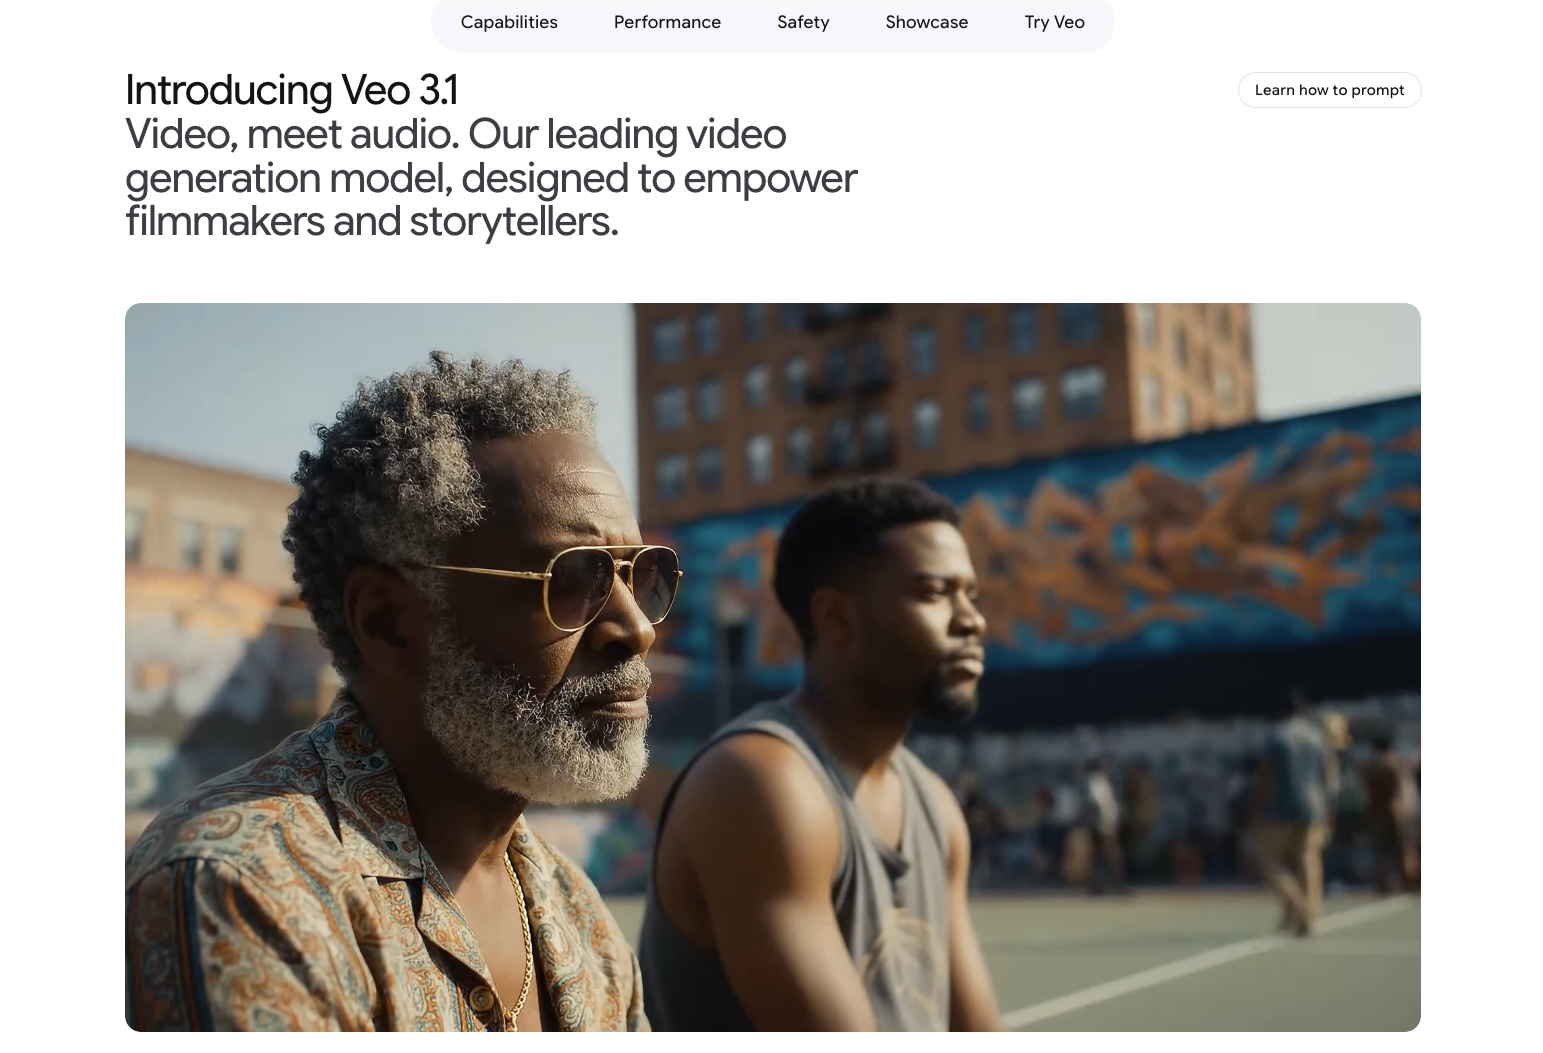Viewport: 1543px width, 1053px height.
Task: Click the paisley shirt button near the necklace
Action: (x=482, y=998)
